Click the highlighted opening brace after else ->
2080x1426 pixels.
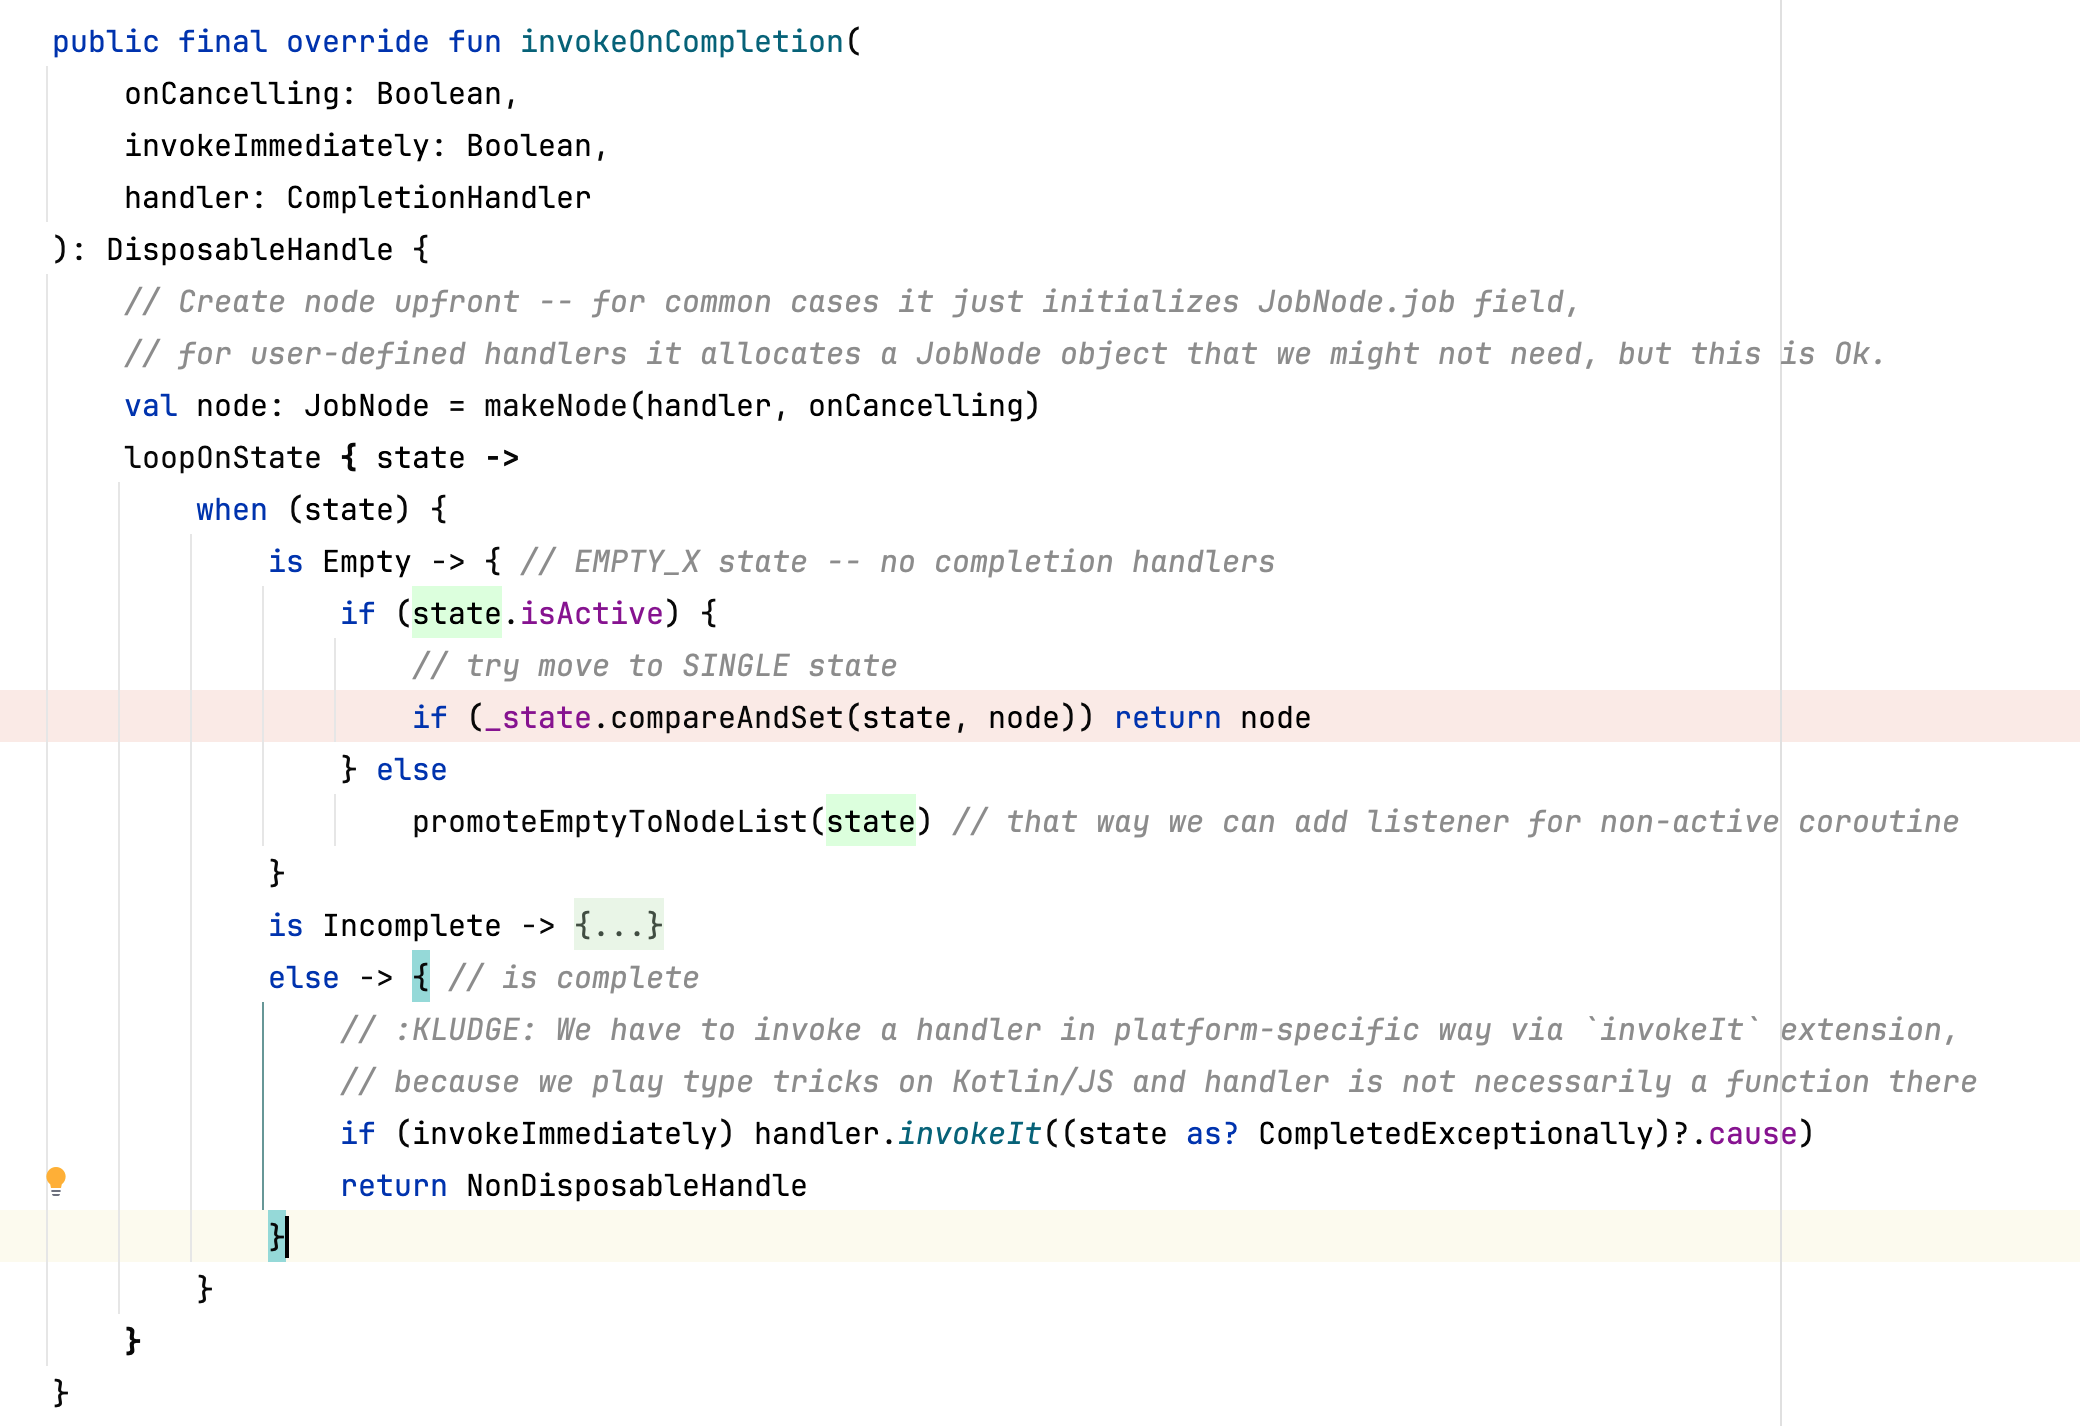click(x=421, y=977)
